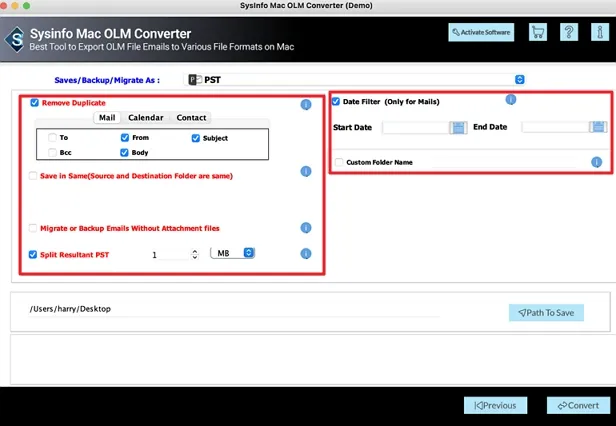Viewport: 616px width, 426px height.
Task: Show info for Split Resultant PST
Action: tap(306, 254)
